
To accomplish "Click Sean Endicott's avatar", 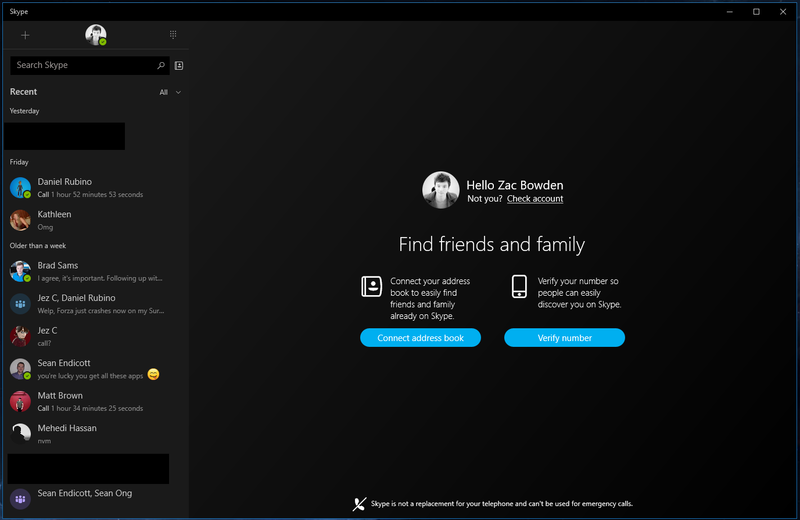I will pyautogui.click(x=20, y=369).
